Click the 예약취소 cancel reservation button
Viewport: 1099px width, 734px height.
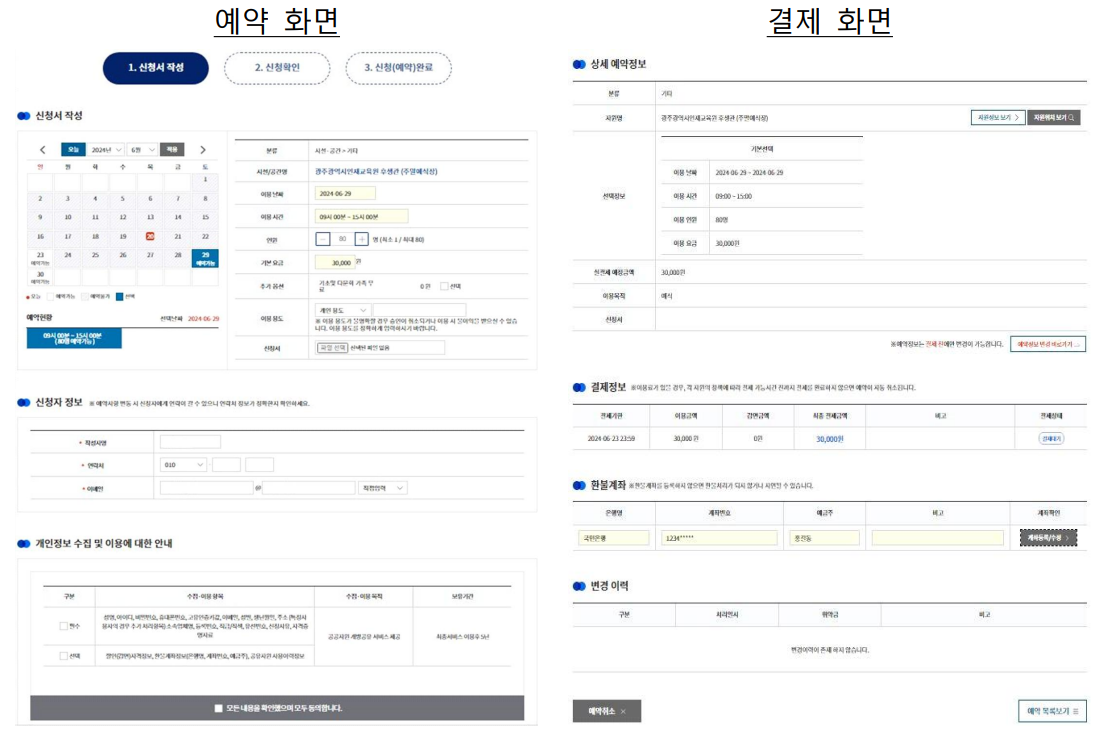(607, 711)
